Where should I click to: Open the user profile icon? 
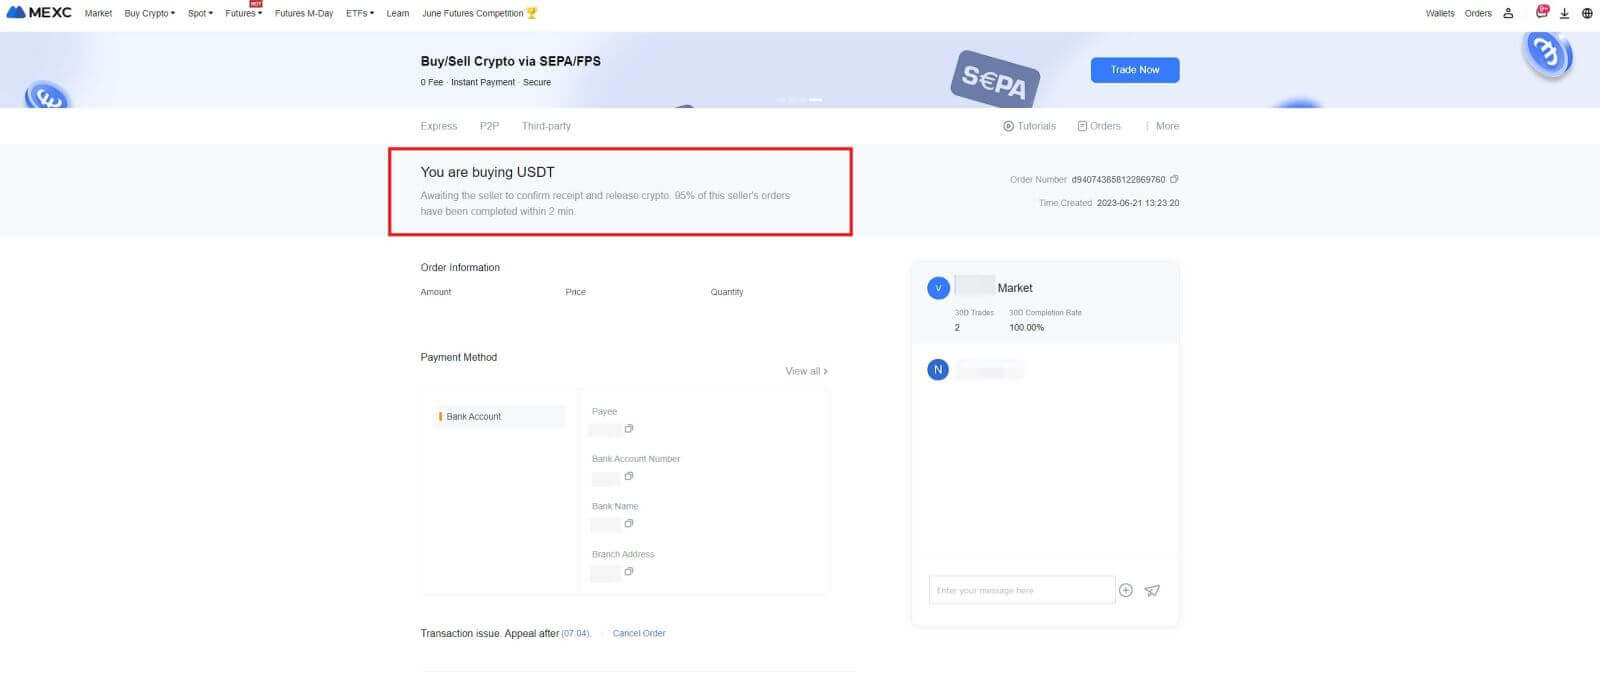pos(1508,13)
